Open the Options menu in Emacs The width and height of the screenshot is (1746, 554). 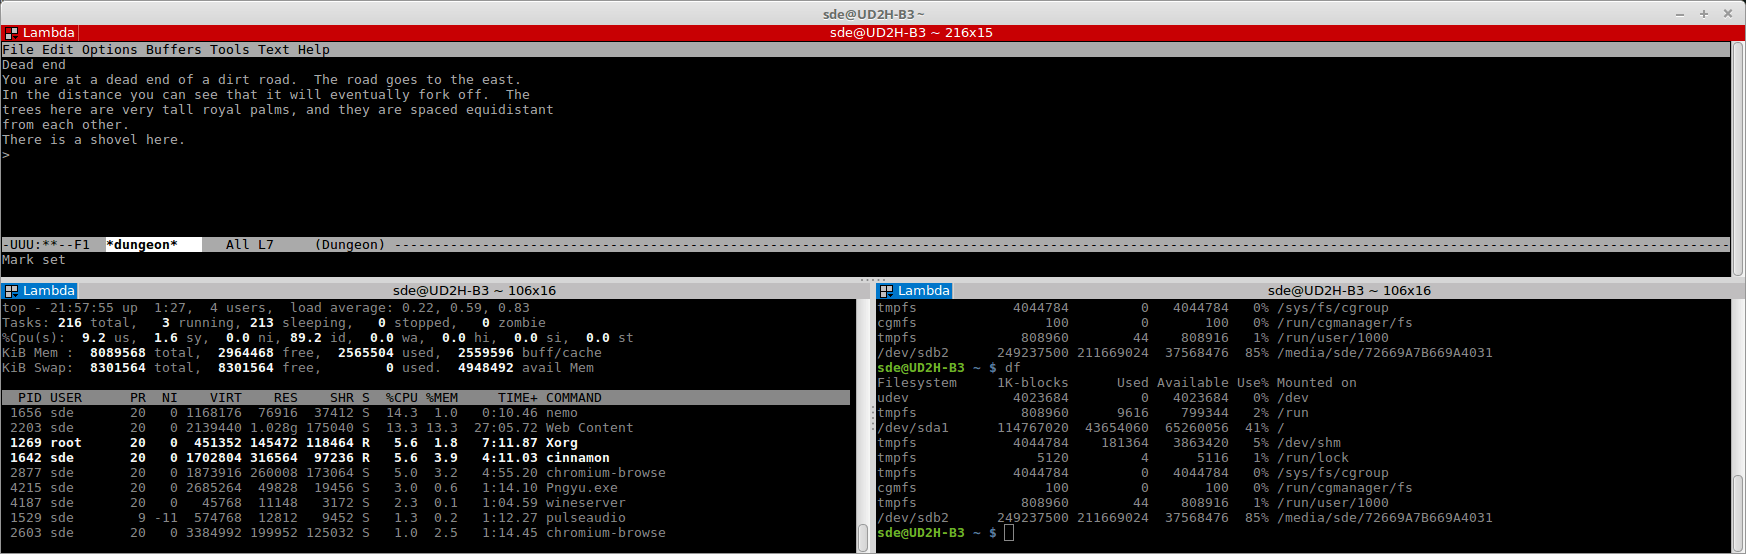click(109, 50)
